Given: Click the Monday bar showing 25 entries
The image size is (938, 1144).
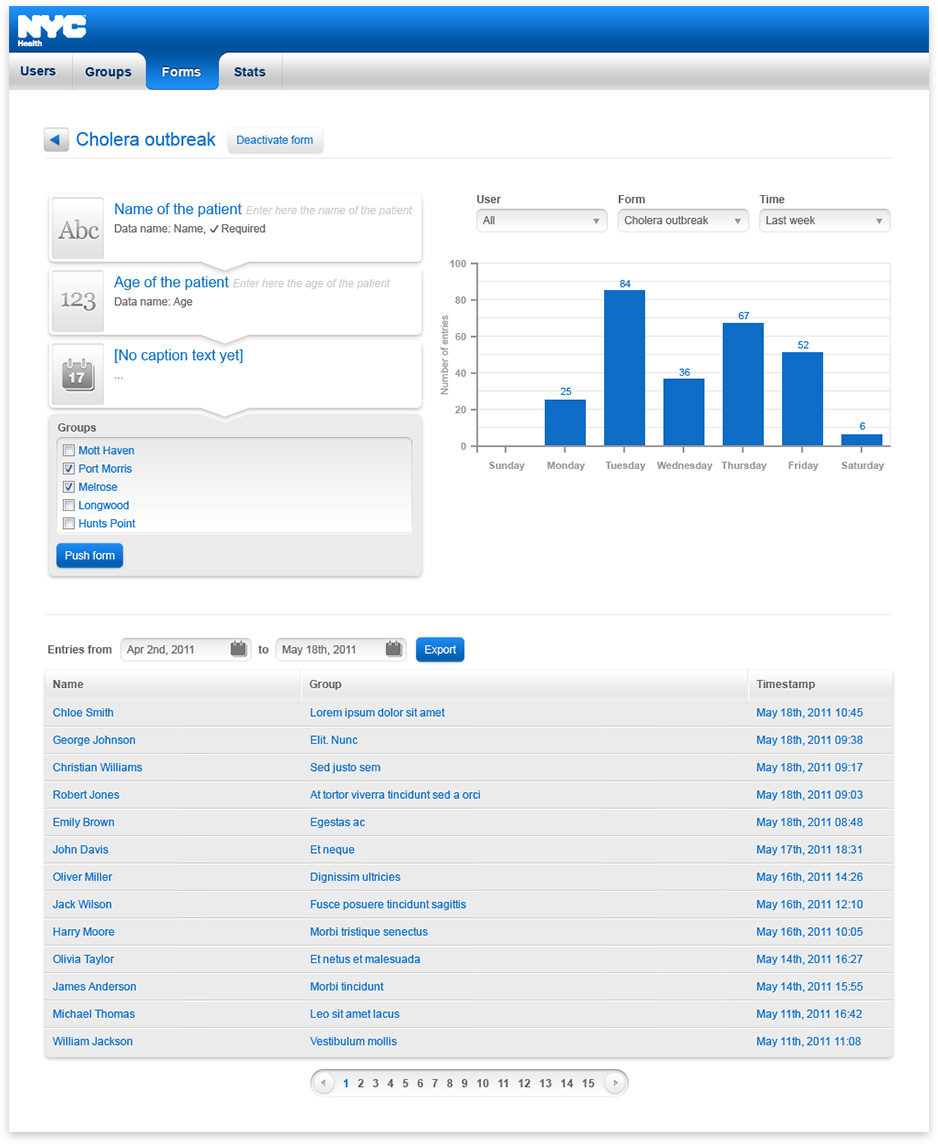Looking at the screenshot, I should tap(565, 422).
